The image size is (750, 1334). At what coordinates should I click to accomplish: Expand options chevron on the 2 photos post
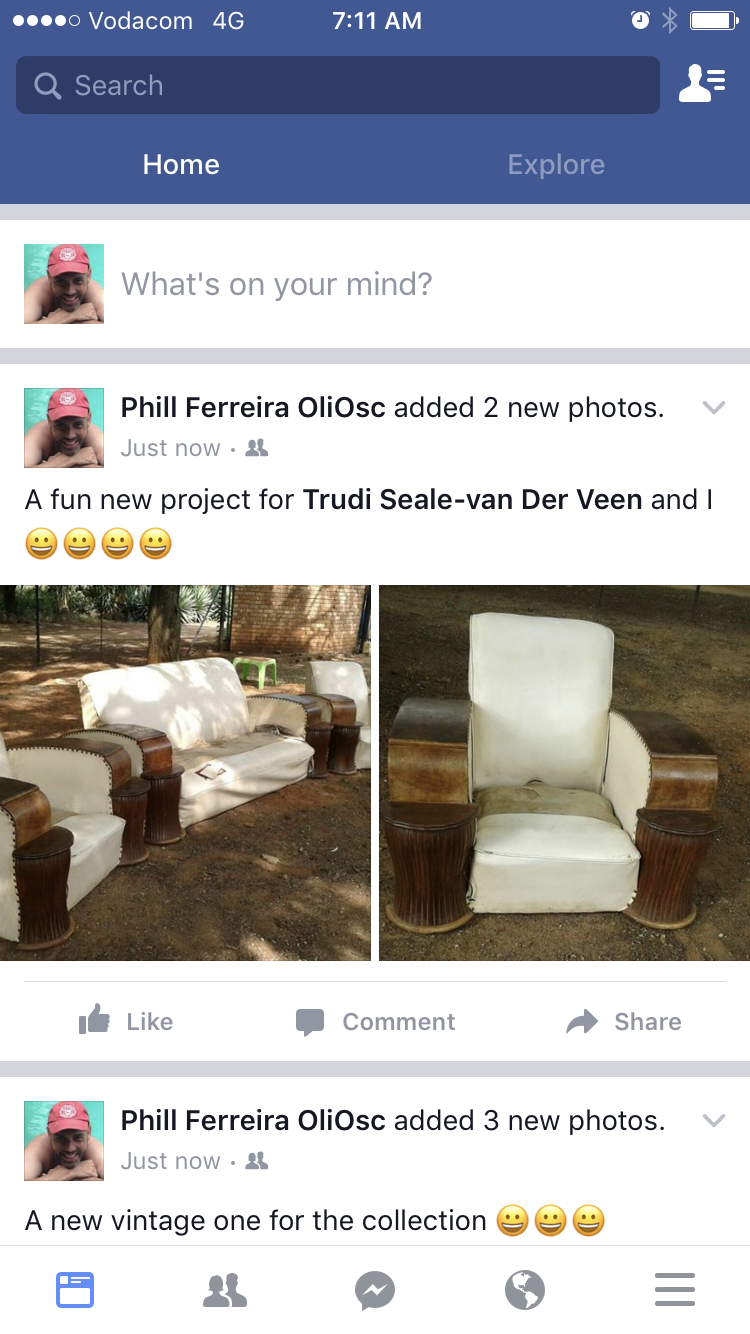coord(713,407)
